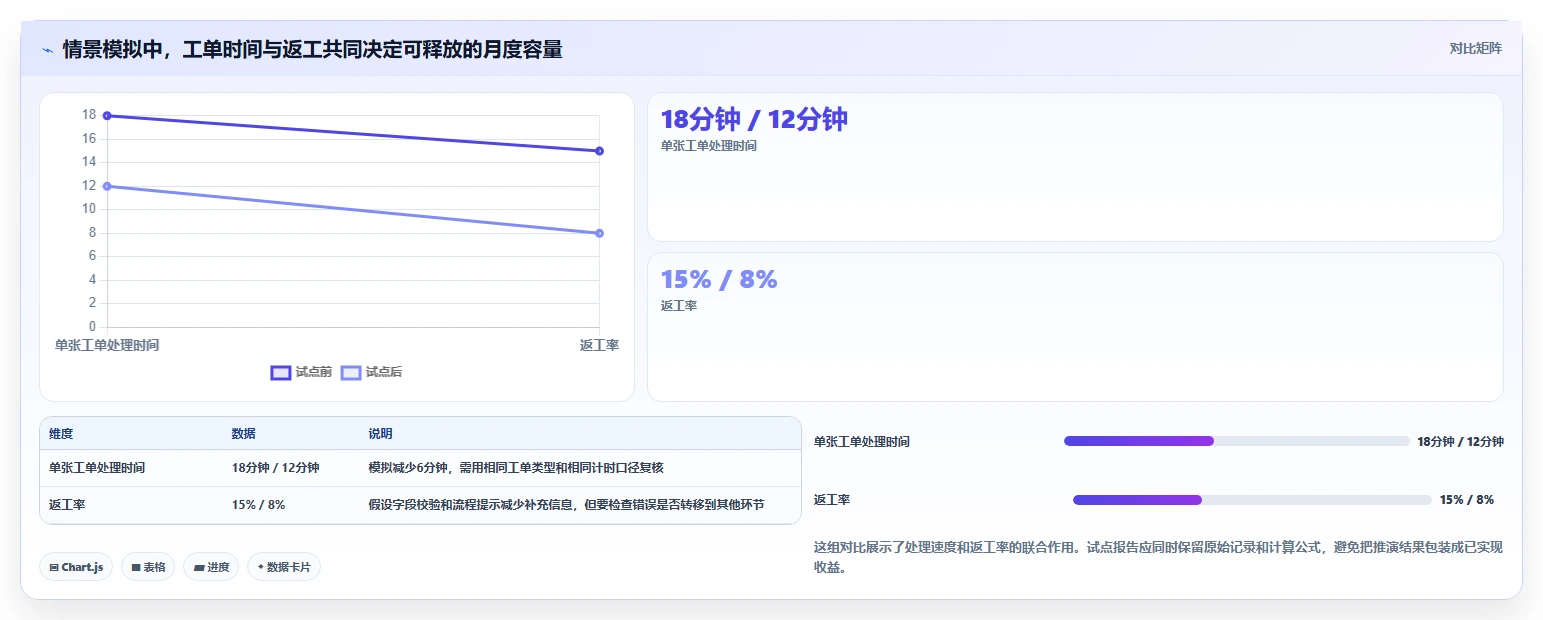1543x620 pixels.
Task: Select the Chart.js chip
Action: 76,567
